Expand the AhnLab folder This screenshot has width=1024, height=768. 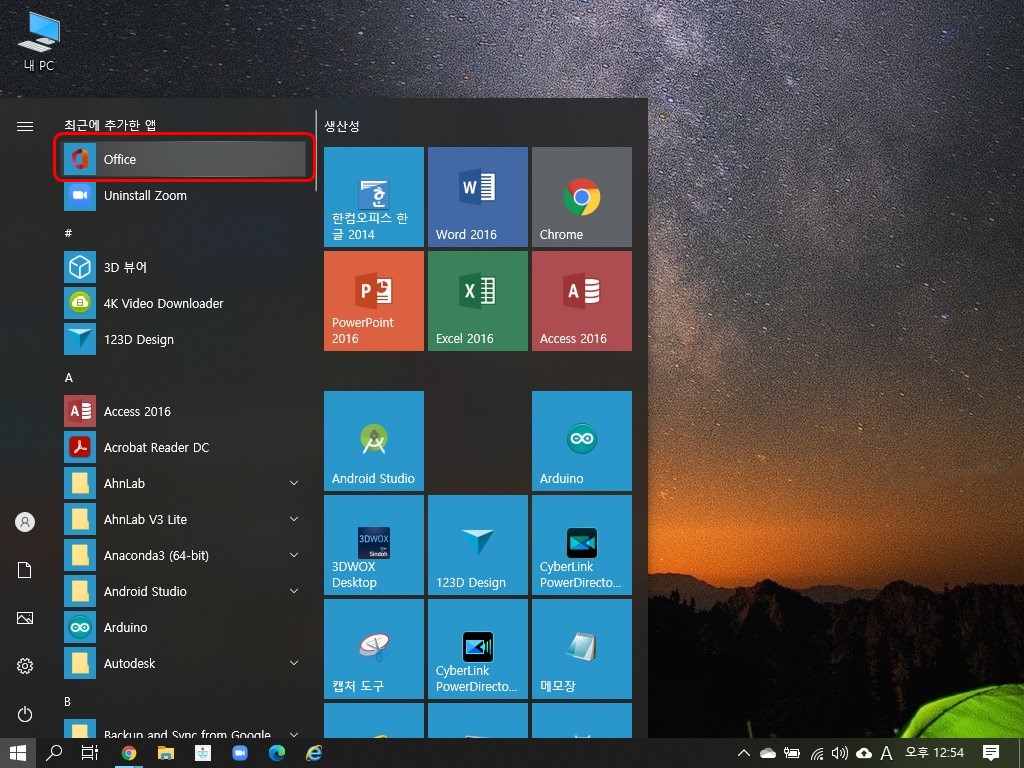[x=184, y=483]
